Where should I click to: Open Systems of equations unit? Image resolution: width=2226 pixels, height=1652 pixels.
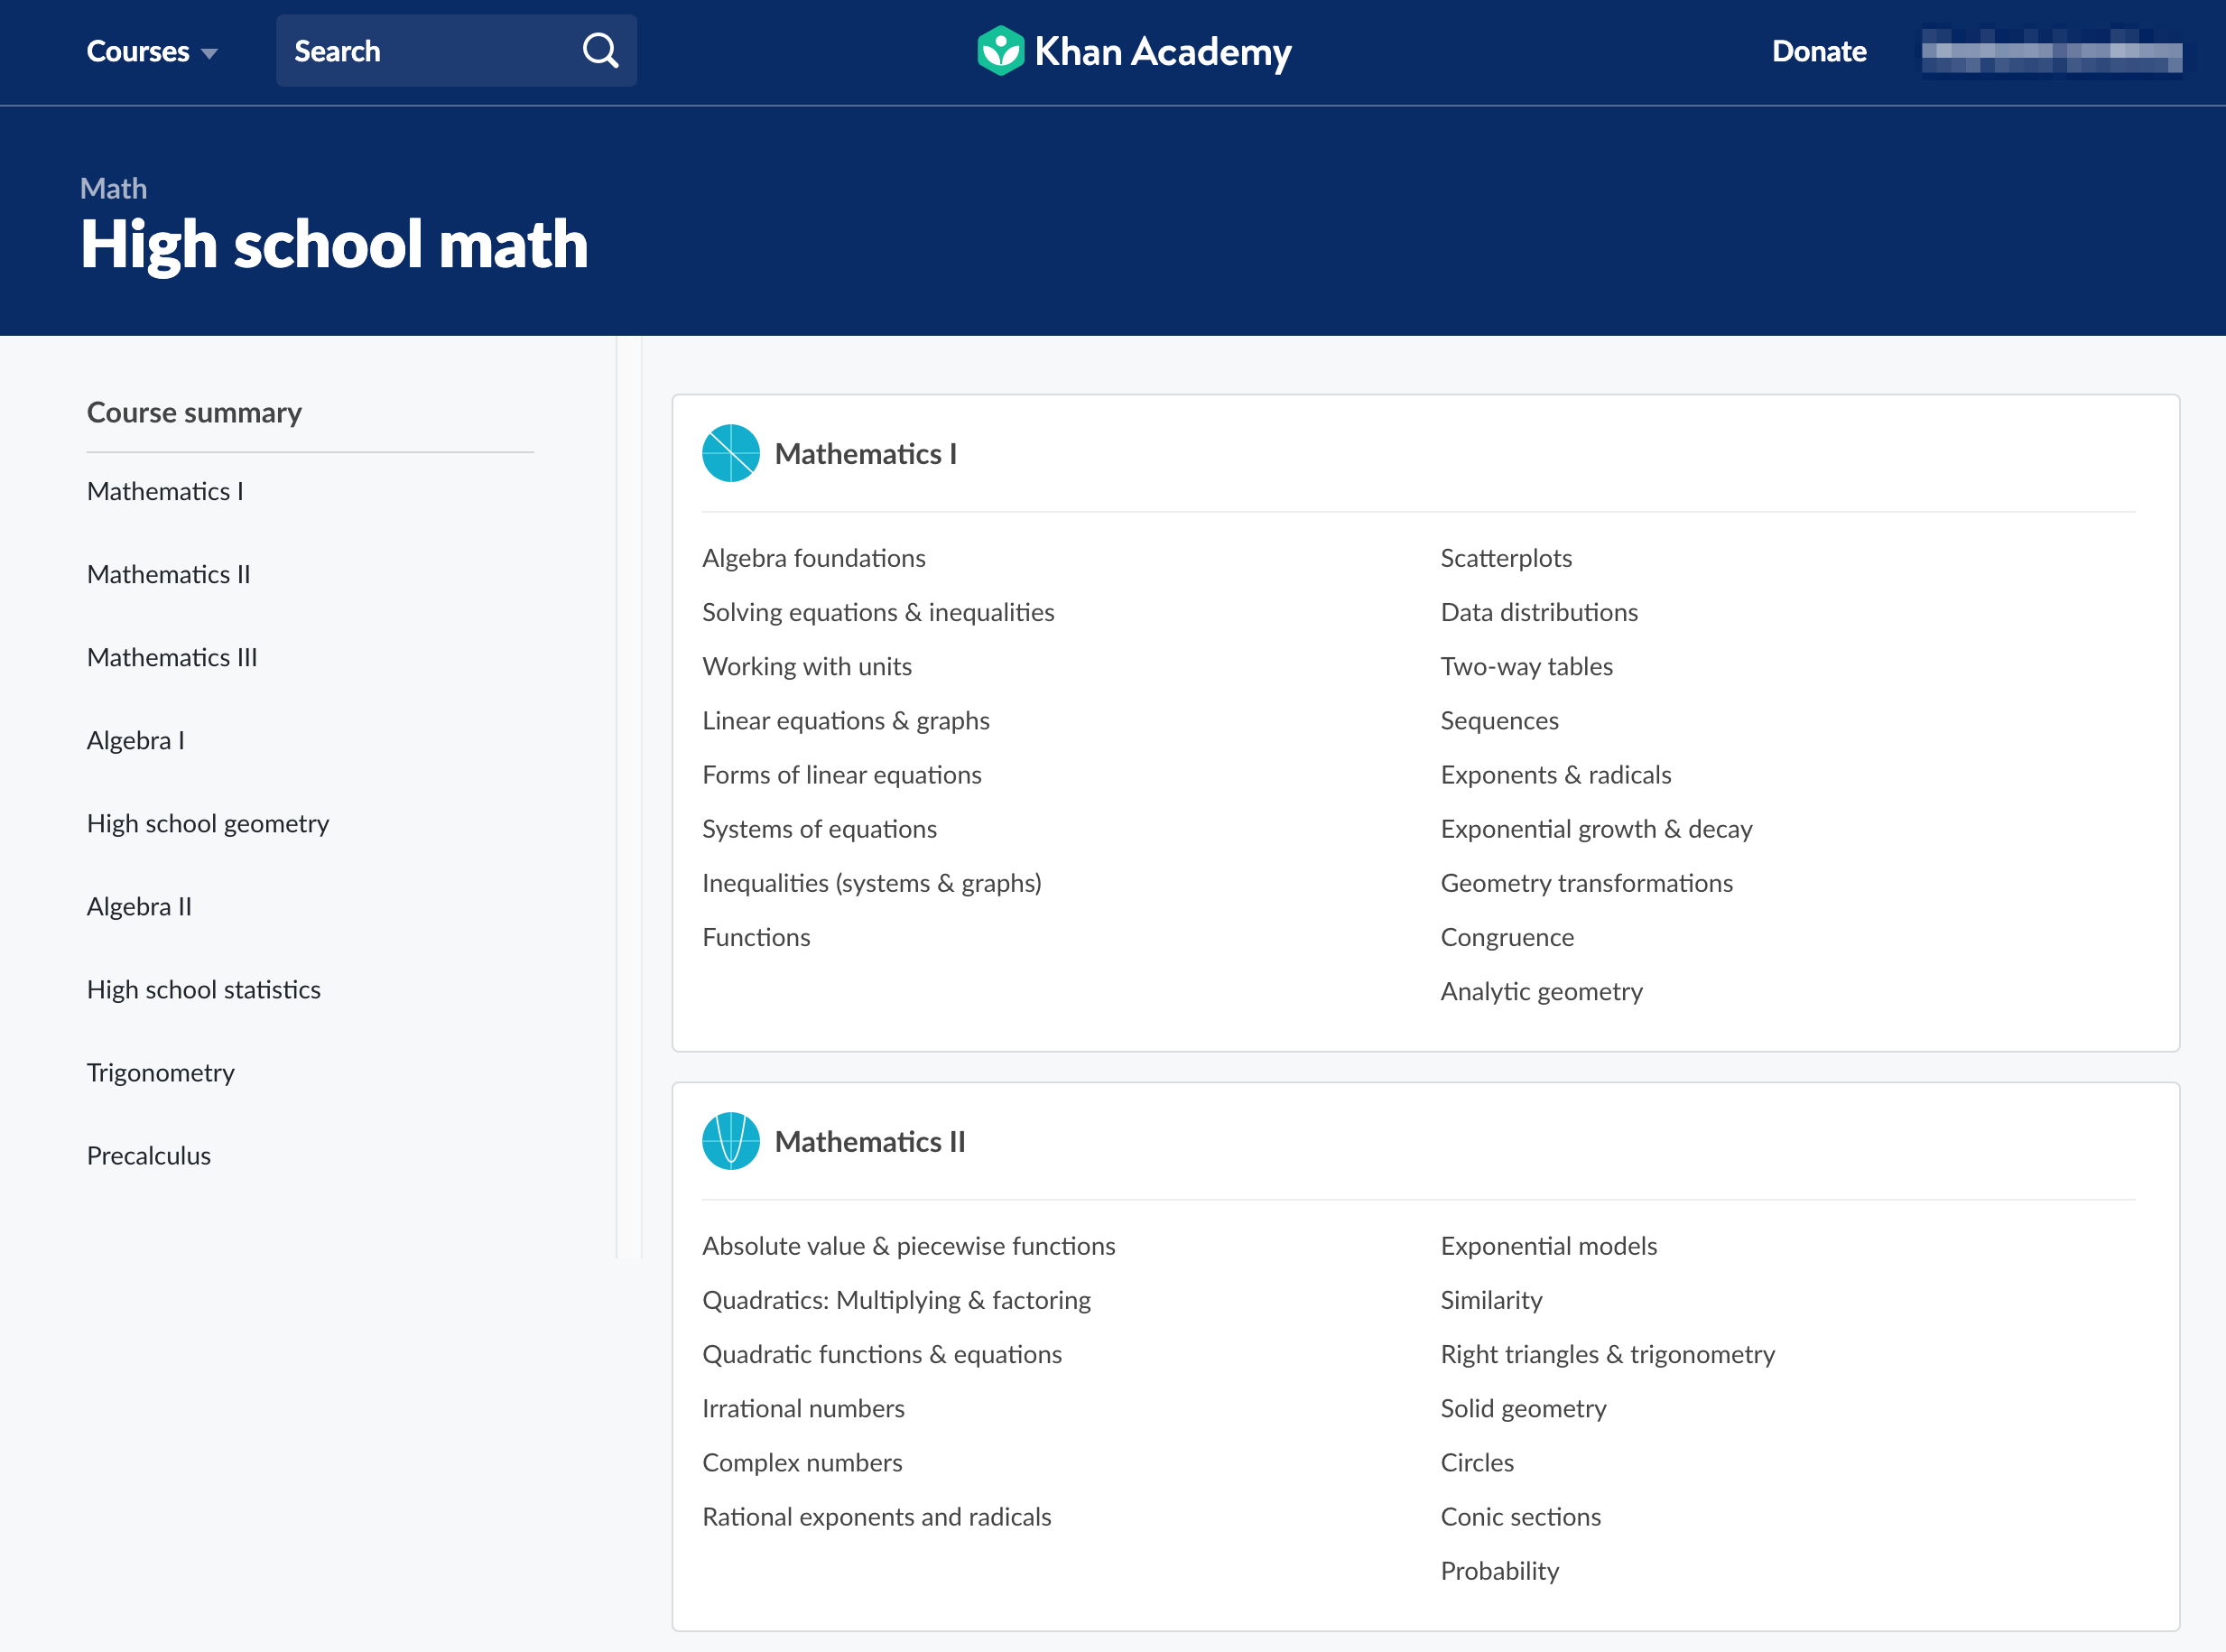tap(819, 828)
